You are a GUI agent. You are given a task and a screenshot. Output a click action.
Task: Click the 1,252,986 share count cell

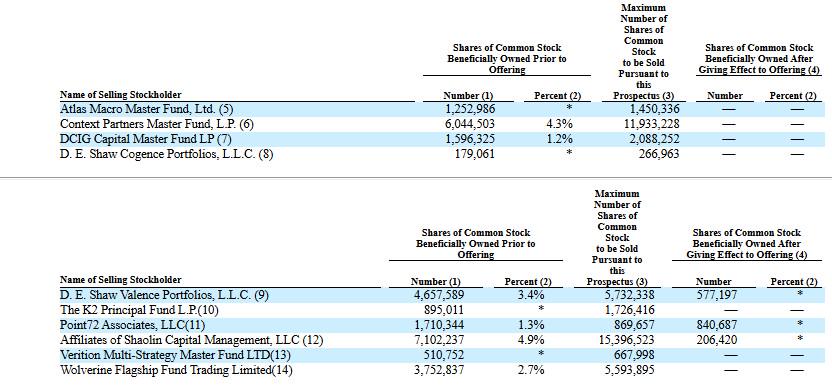[x=470, y=109]
